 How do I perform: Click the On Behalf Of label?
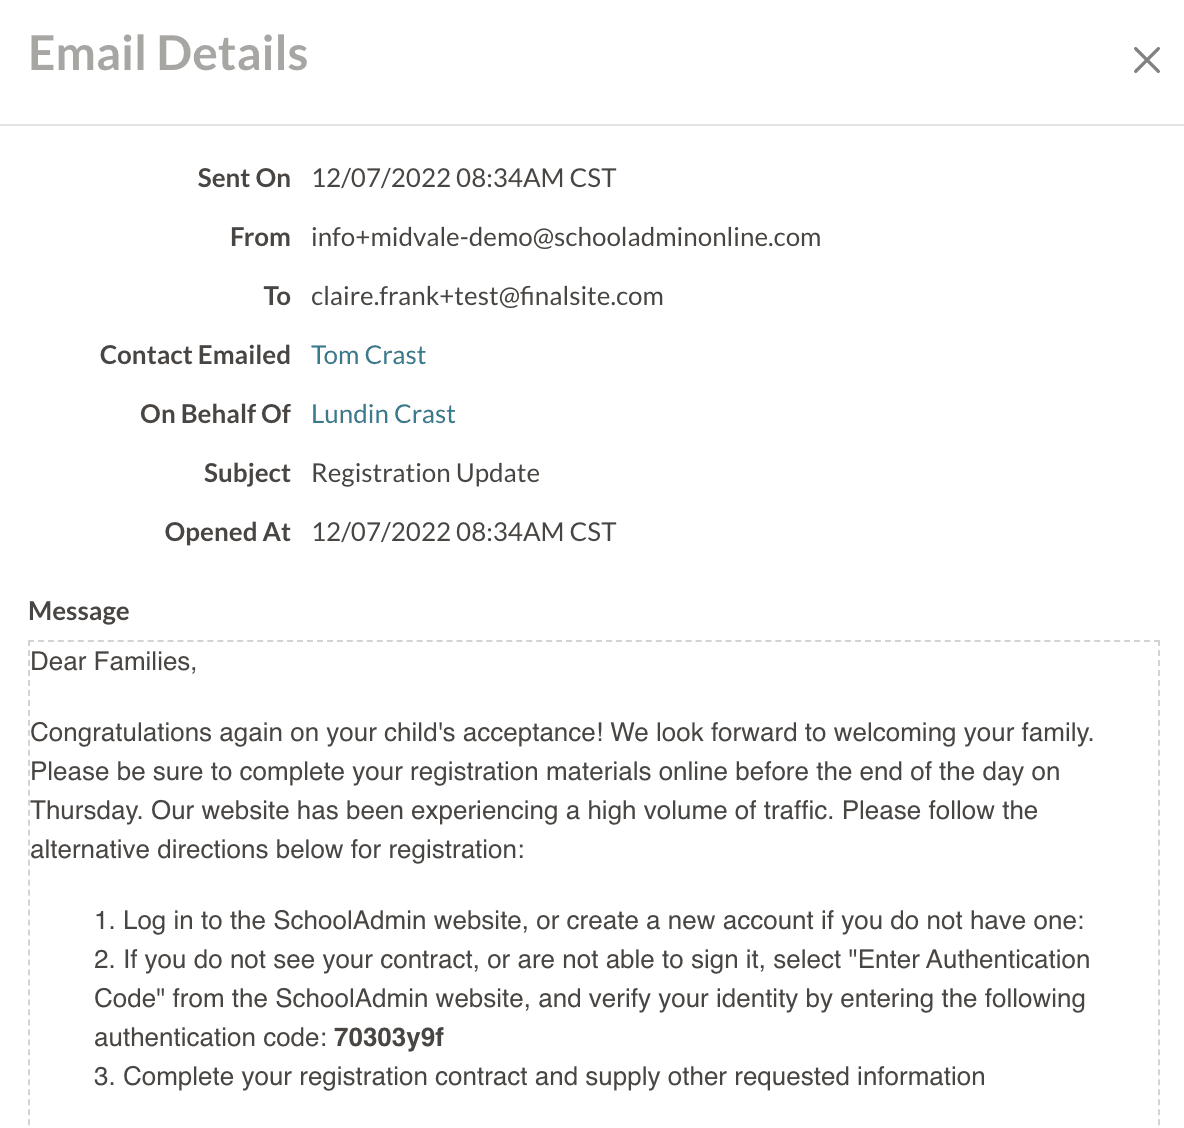click(215, 414)
